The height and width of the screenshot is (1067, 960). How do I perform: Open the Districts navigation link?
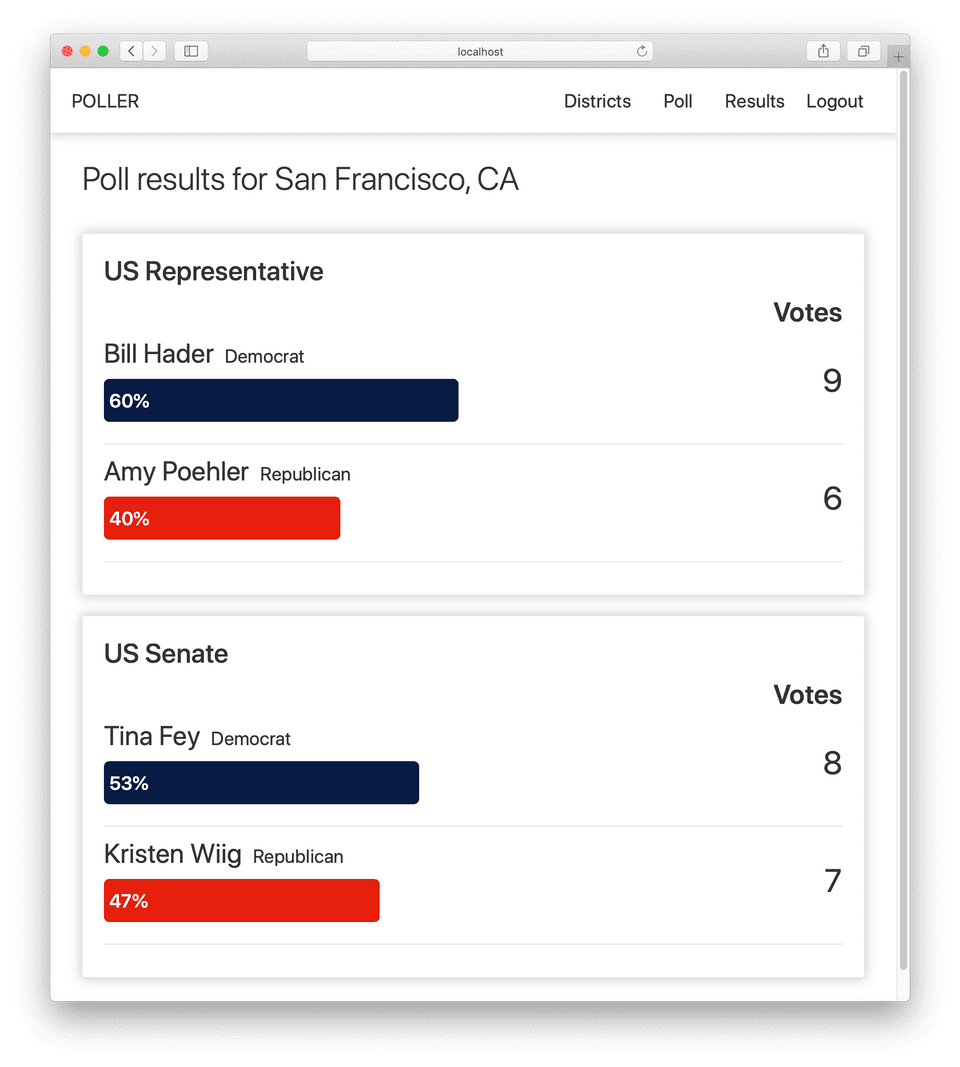[597, 101]
